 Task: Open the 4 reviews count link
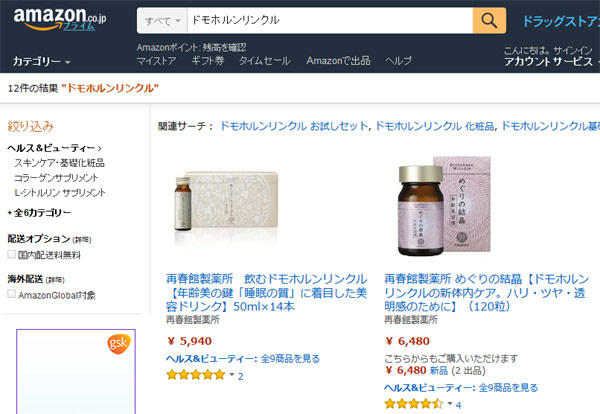(x=458, y=405)
